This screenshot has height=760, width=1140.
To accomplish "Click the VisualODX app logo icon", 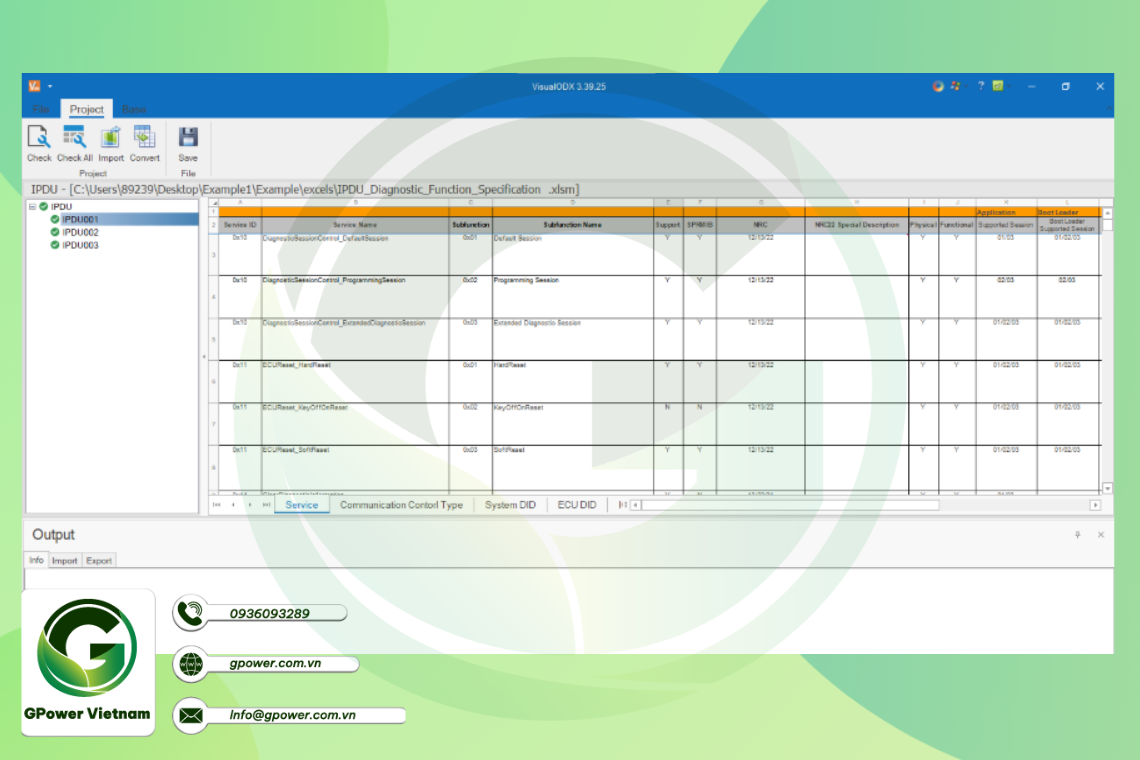I will tap(34, 86).
